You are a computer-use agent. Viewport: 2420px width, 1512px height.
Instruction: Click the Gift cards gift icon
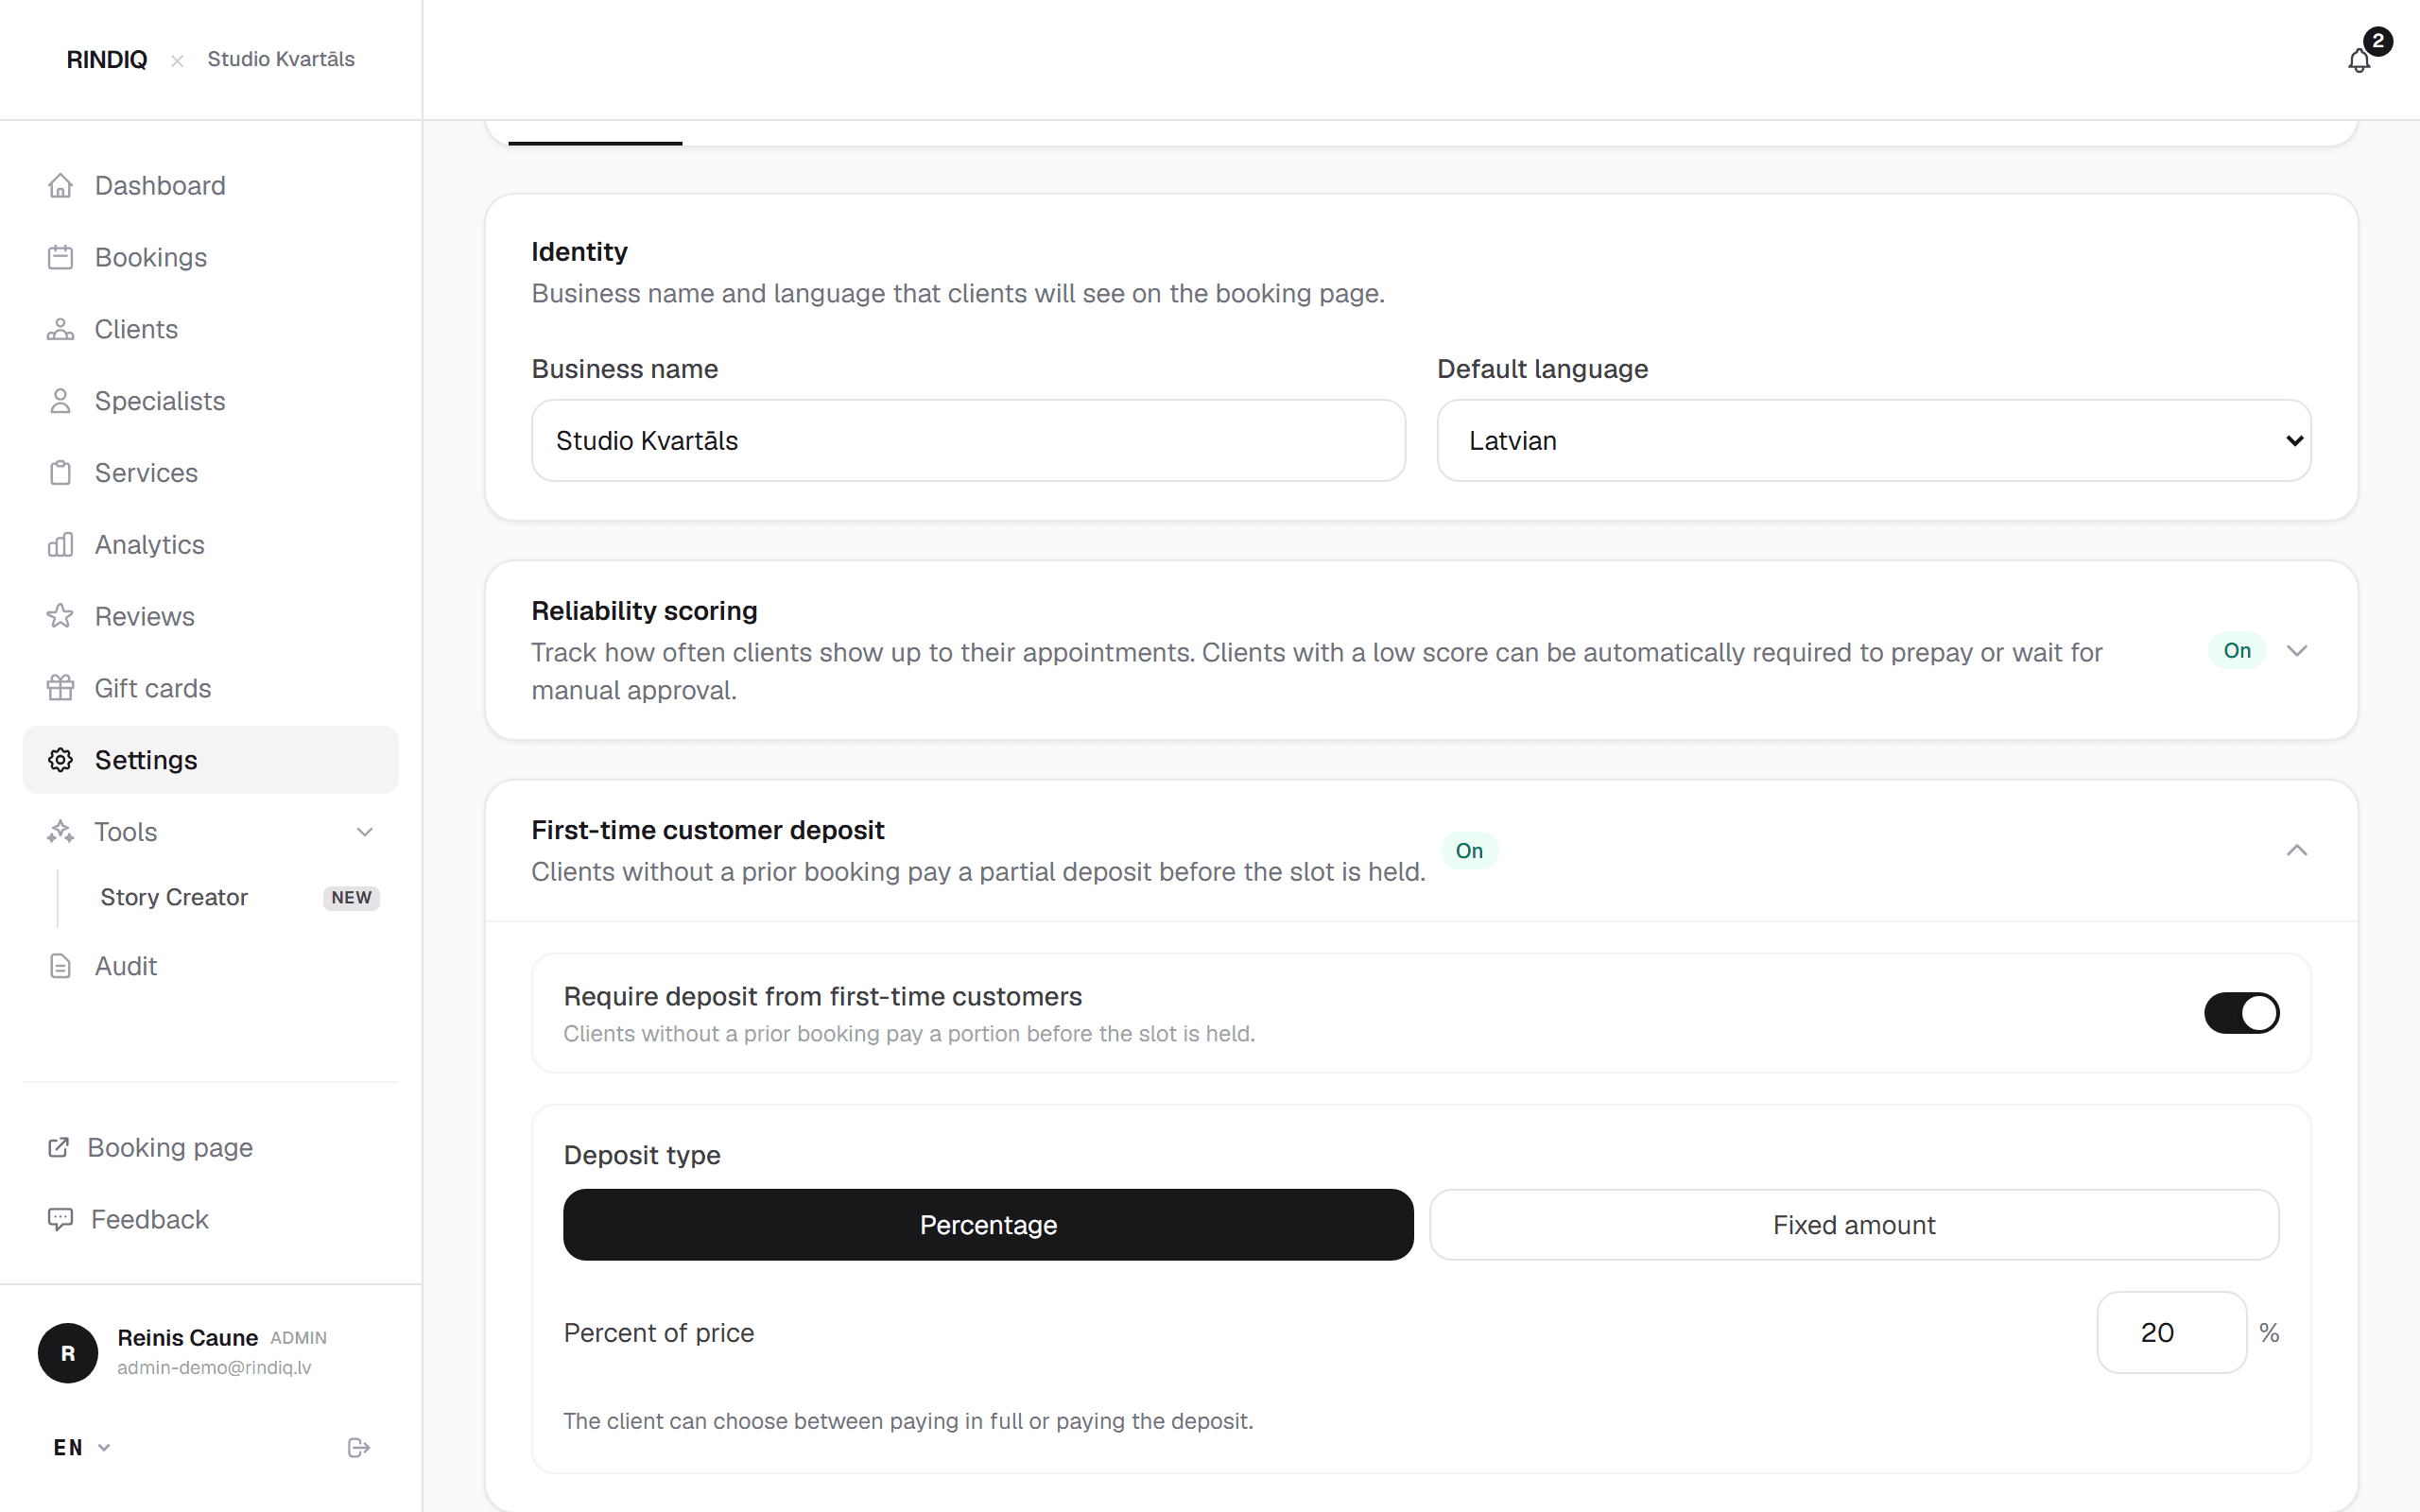tap(60, 688)
